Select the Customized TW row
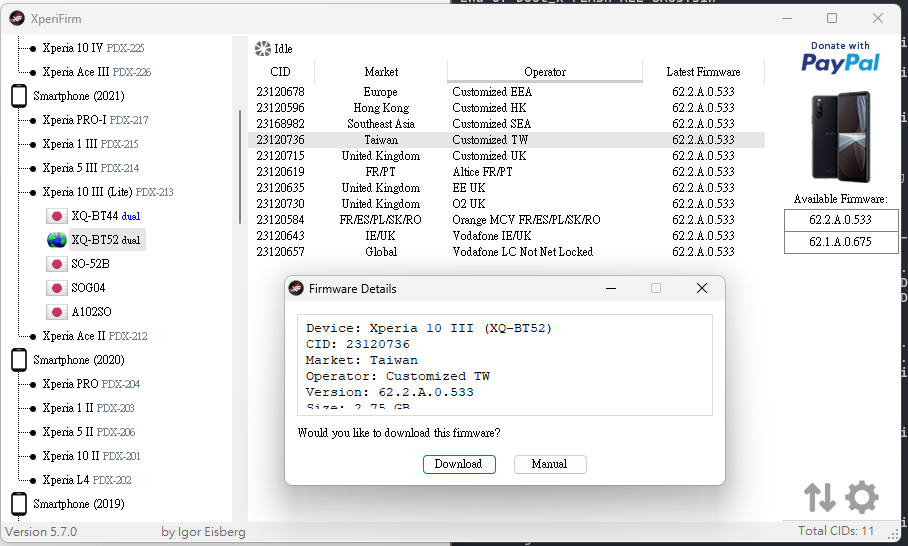 tap(507, 140)
